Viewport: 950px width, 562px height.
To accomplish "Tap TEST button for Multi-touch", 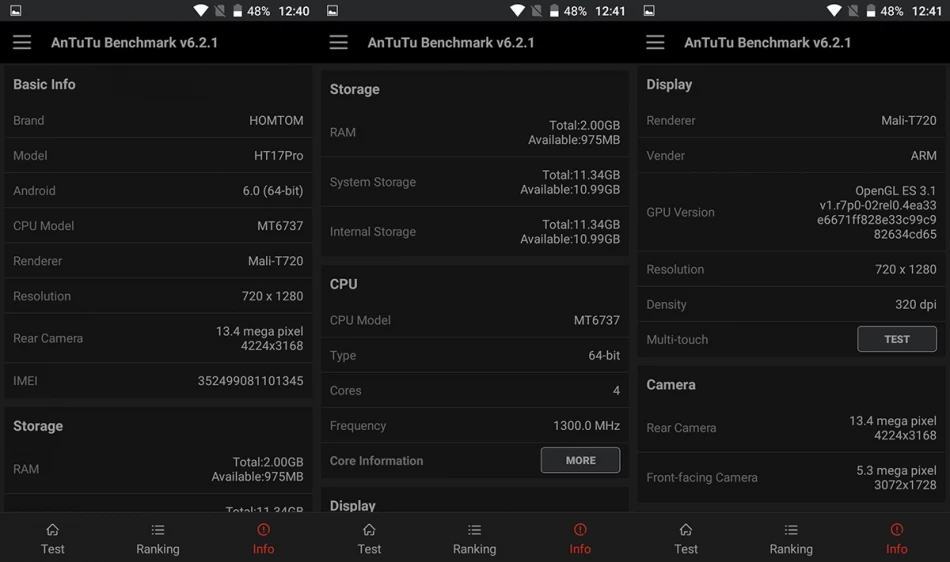I will 897,339.
